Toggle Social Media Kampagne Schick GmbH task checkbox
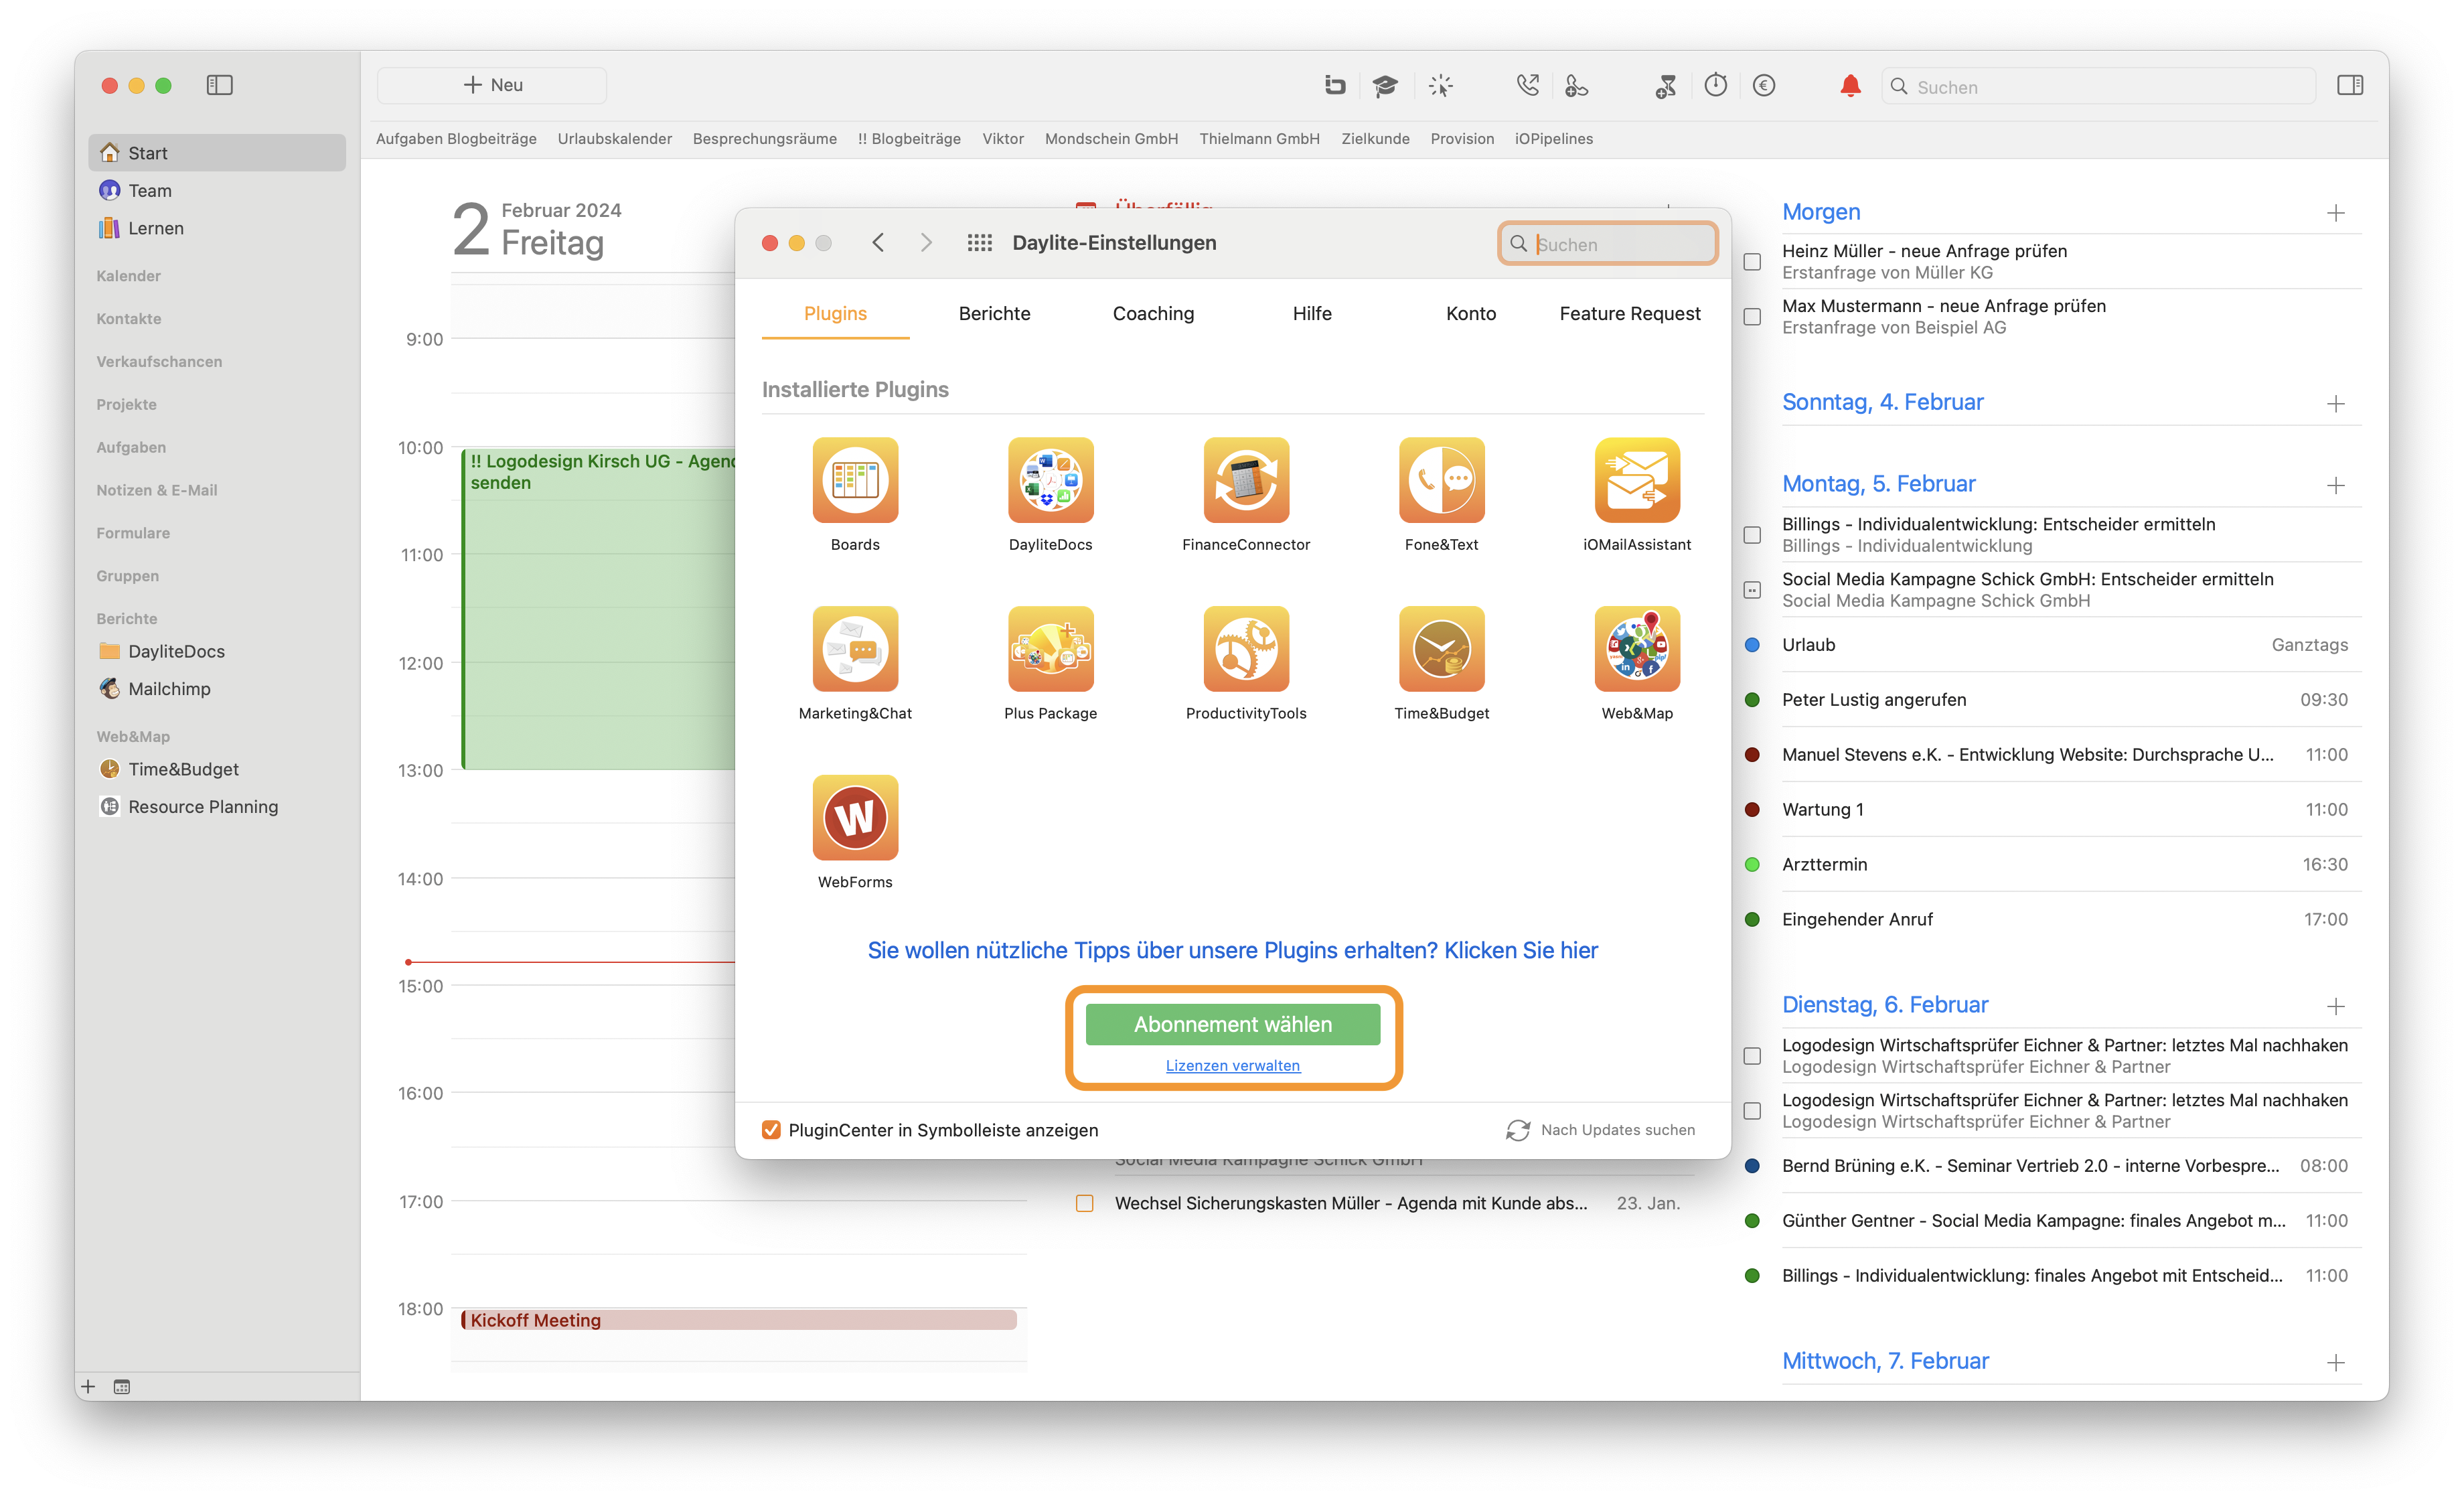This screenshot has height=1500, width=2464. [x=1752, y=590]
